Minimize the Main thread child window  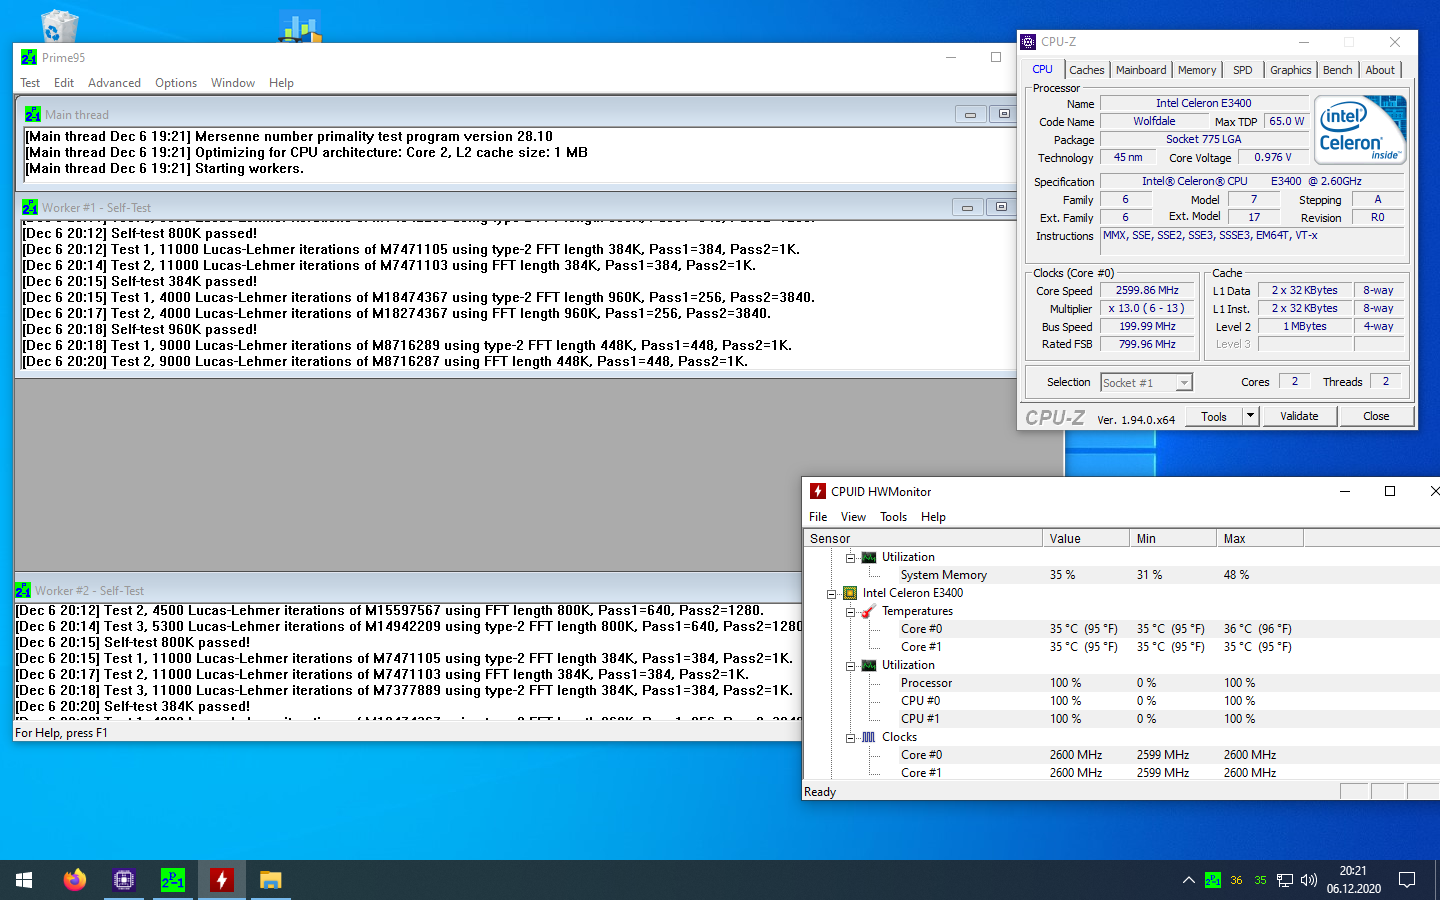coord(970,114)
